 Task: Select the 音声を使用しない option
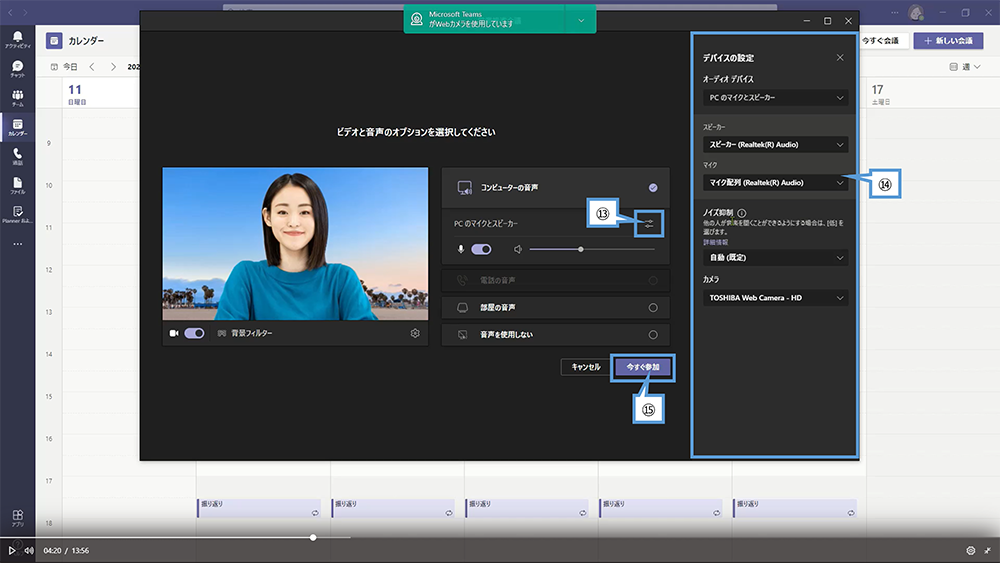pos(653,335)
